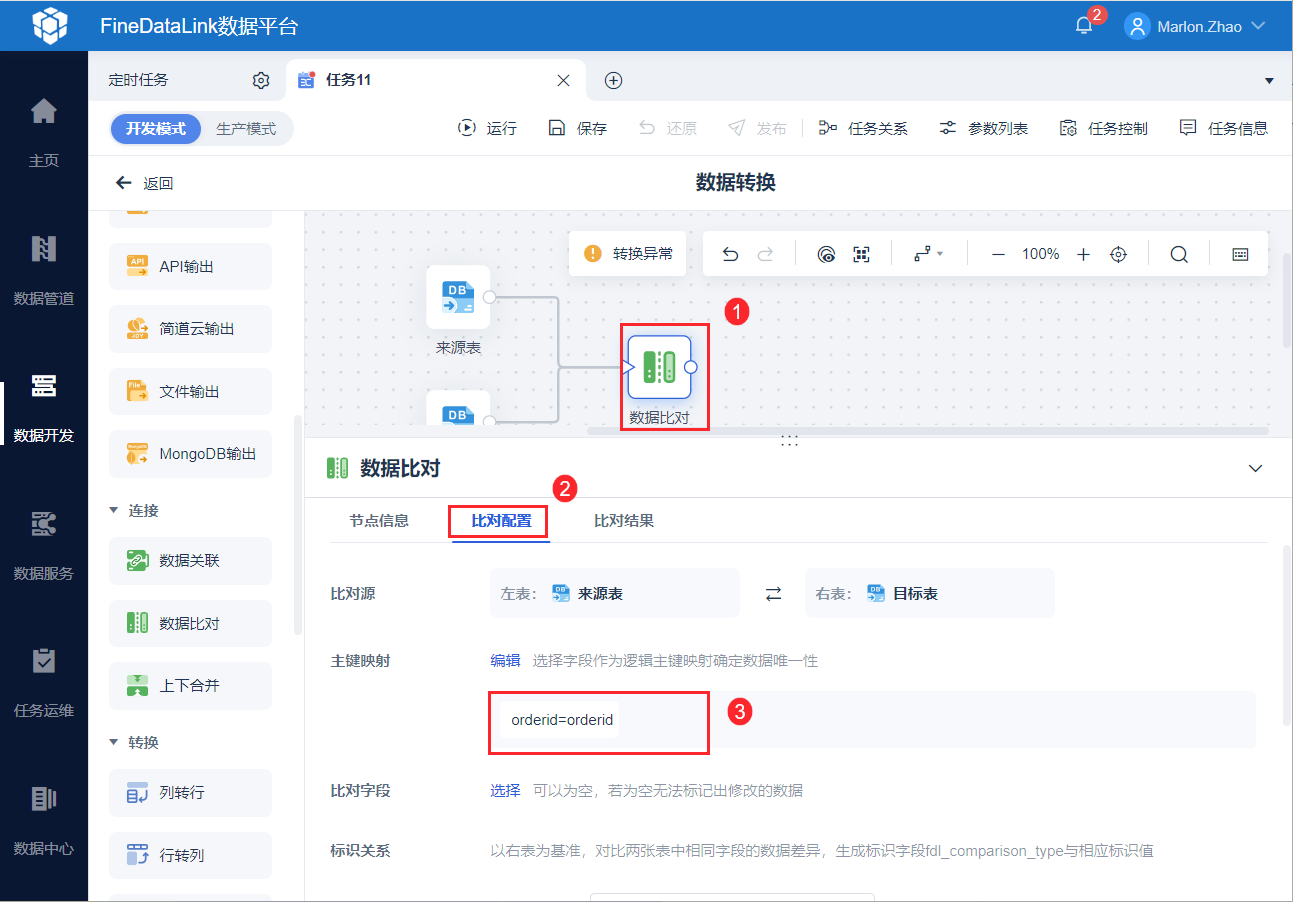Click the 100% zoom value
This screenshot has width=1293, height=902.
click(1040, 254)
